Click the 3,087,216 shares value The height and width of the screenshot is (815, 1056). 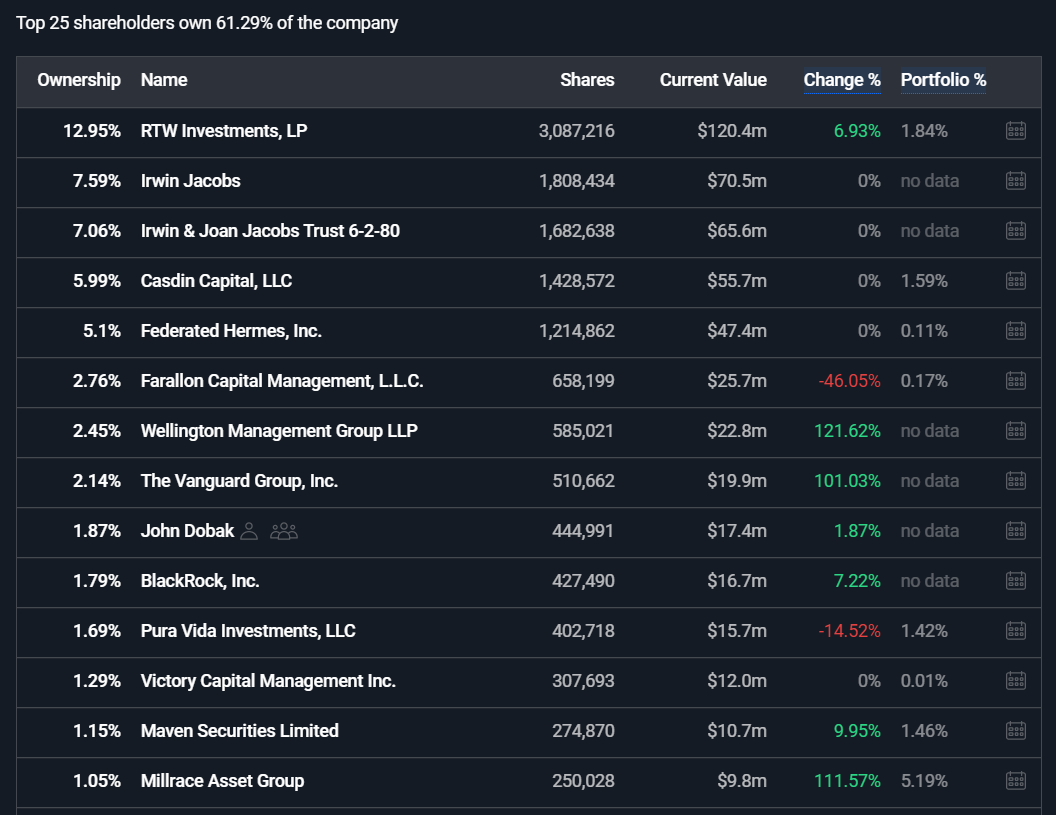(x=576, y=131)
